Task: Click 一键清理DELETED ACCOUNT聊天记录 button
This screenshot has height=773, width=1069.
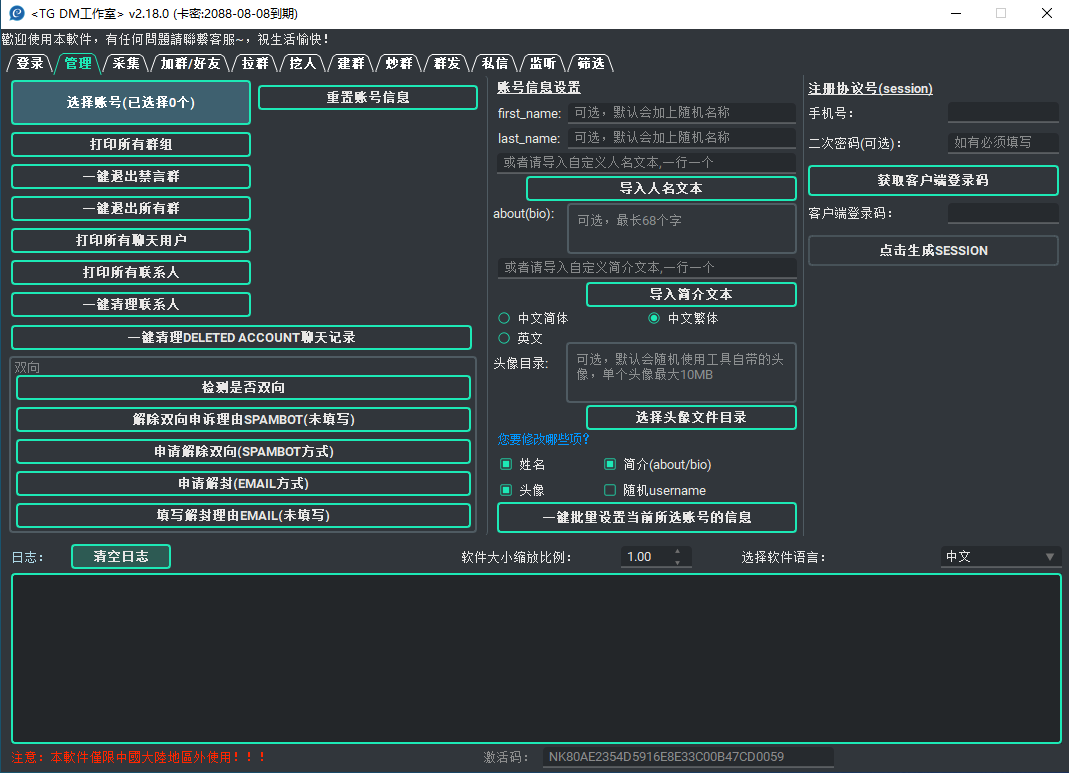Action: [x=241, y=337]
